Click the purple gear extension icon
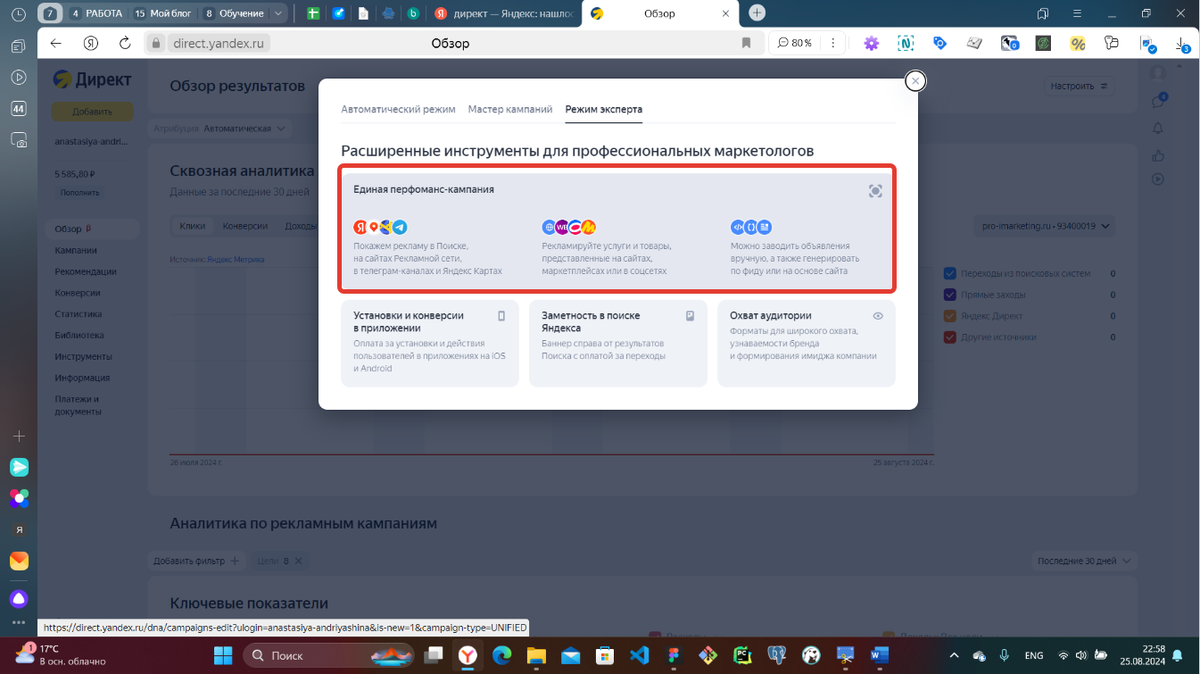1200x674 pixels. [871, 43]
